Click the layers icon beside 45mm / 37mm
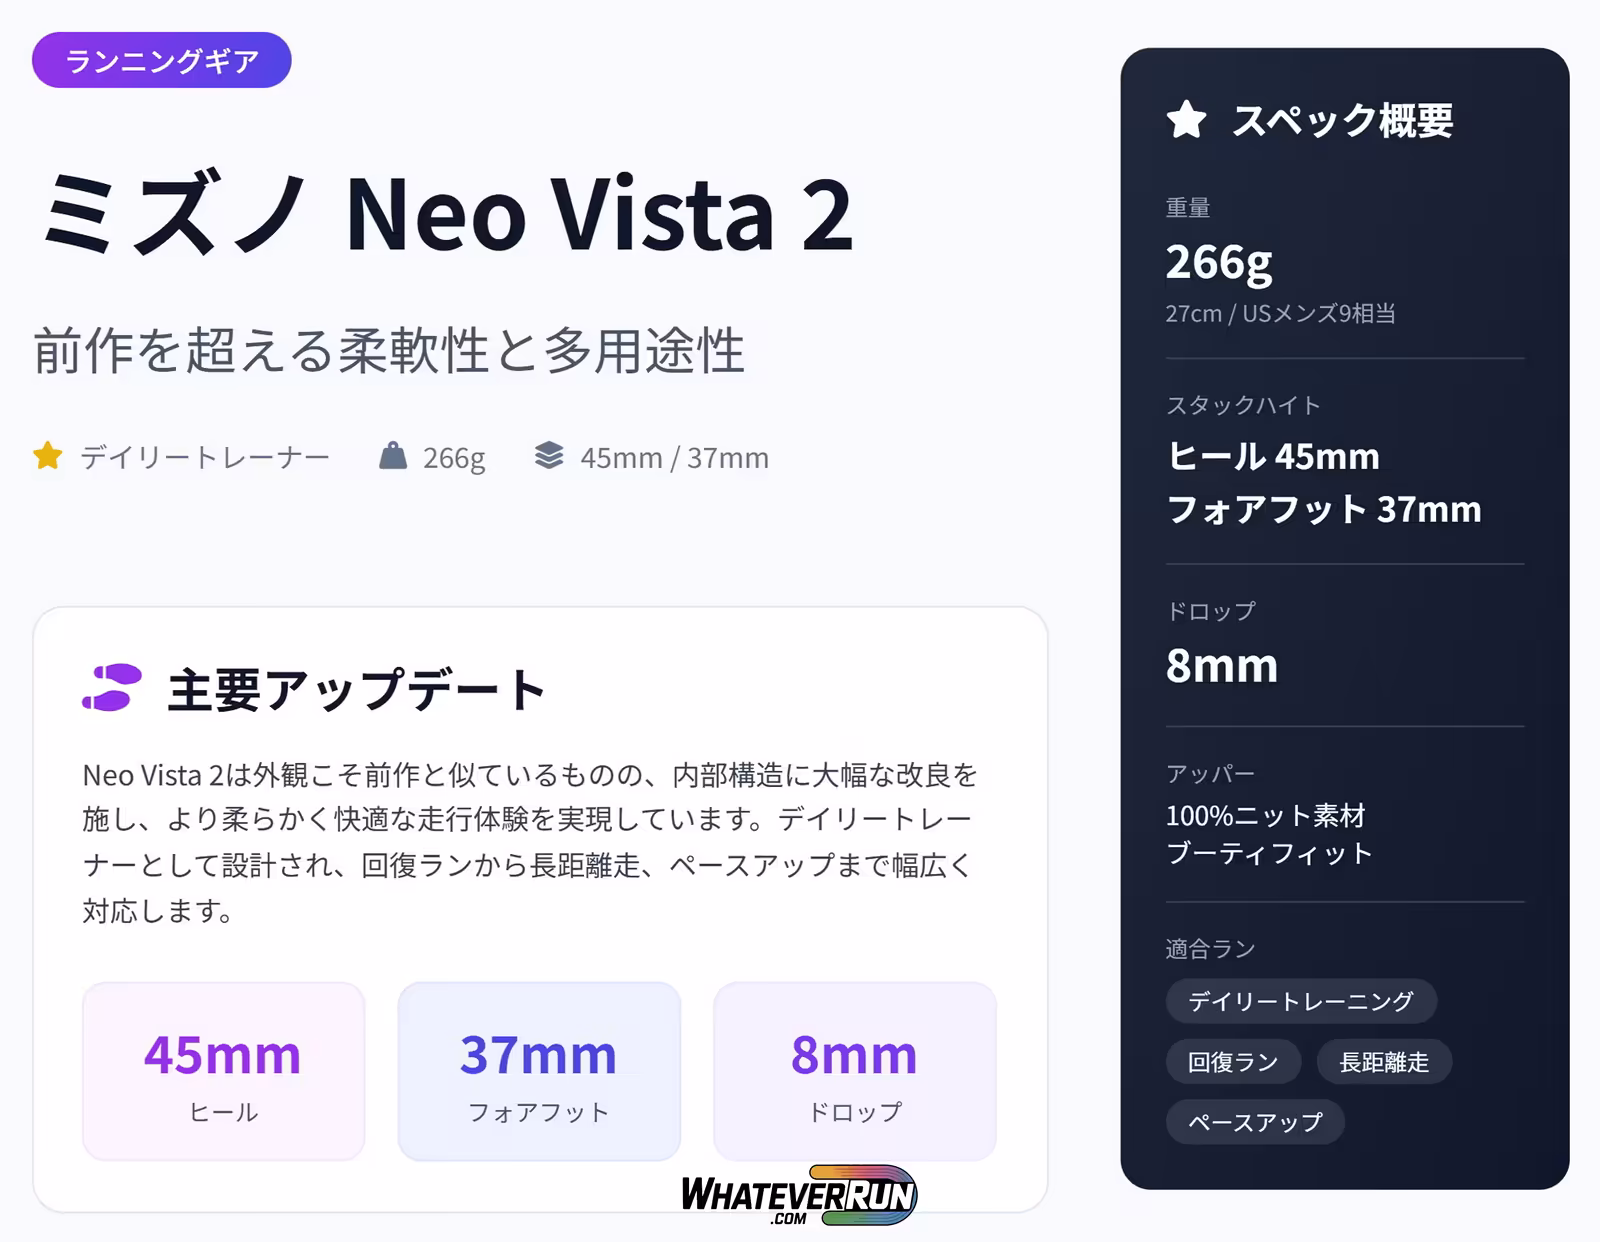Viewport: 1600px width, 1242px height. click(549, 456)
